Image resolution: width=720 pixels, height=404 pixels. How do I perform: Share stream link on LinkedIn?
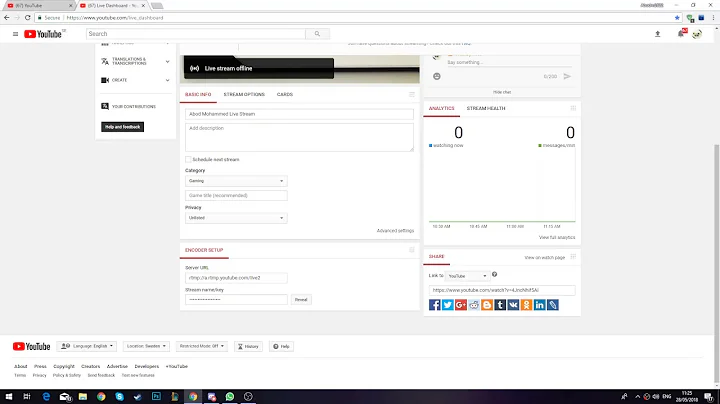(540, 305)
